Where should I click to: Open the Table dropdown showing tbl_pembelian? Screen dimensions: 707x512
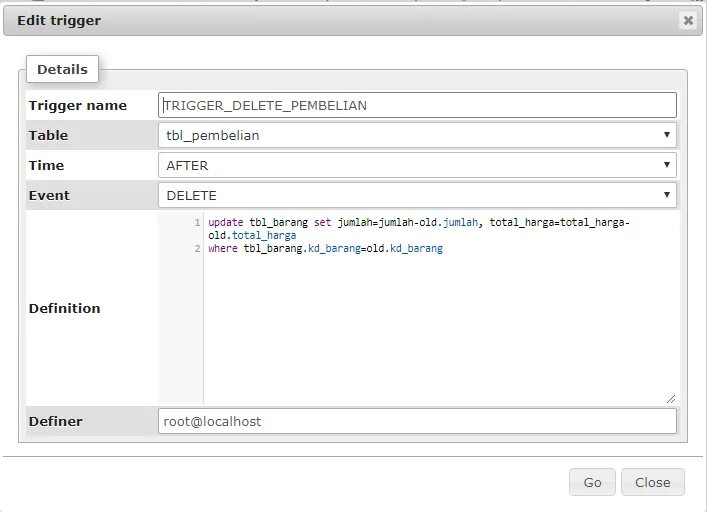[417, 135]
